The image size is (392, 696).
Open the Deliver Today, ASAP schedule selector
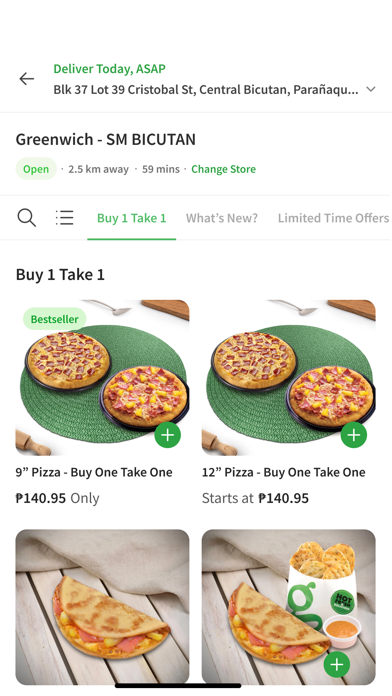(x=110, y=69)
